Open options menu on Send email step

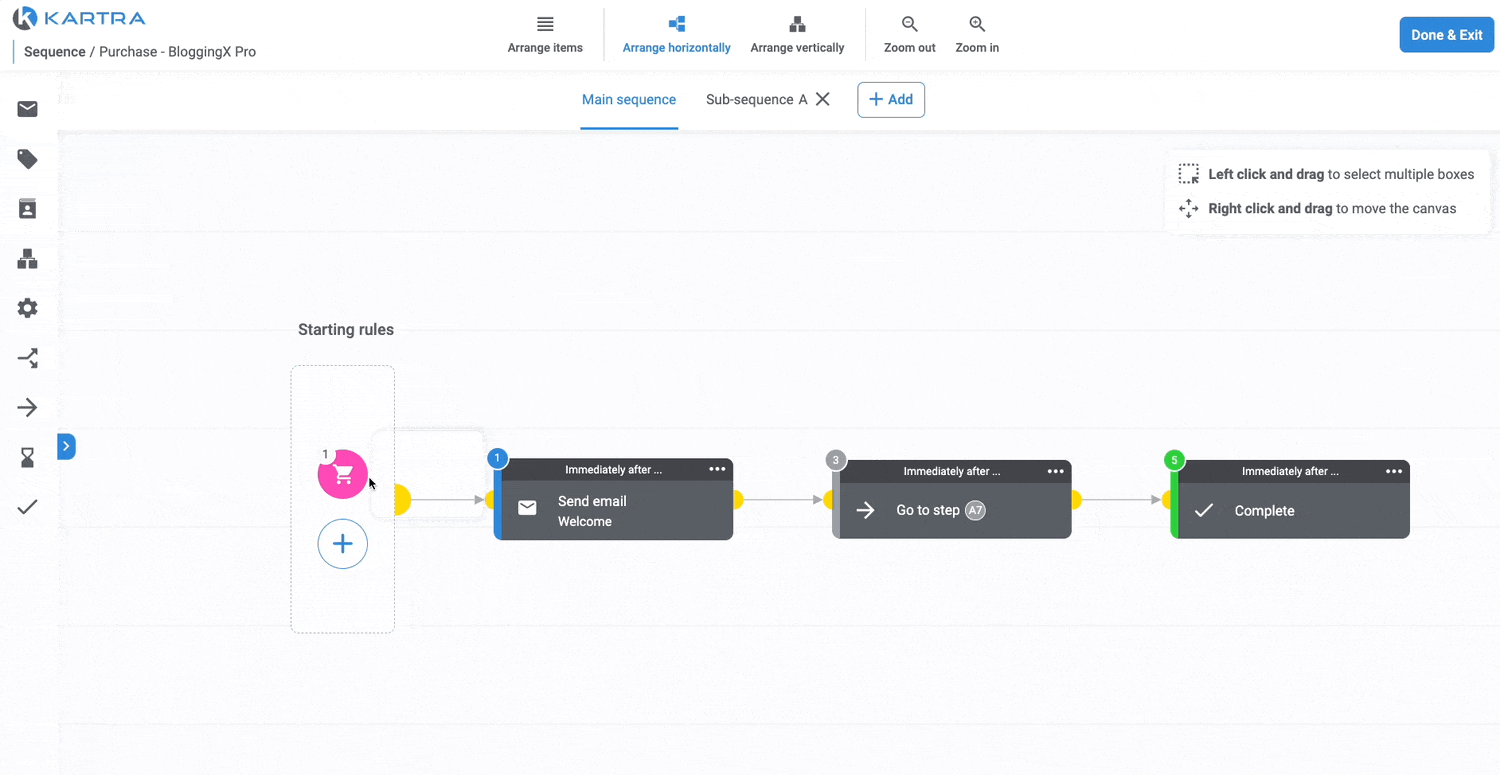pyautogui.click(x=717, y=469)
